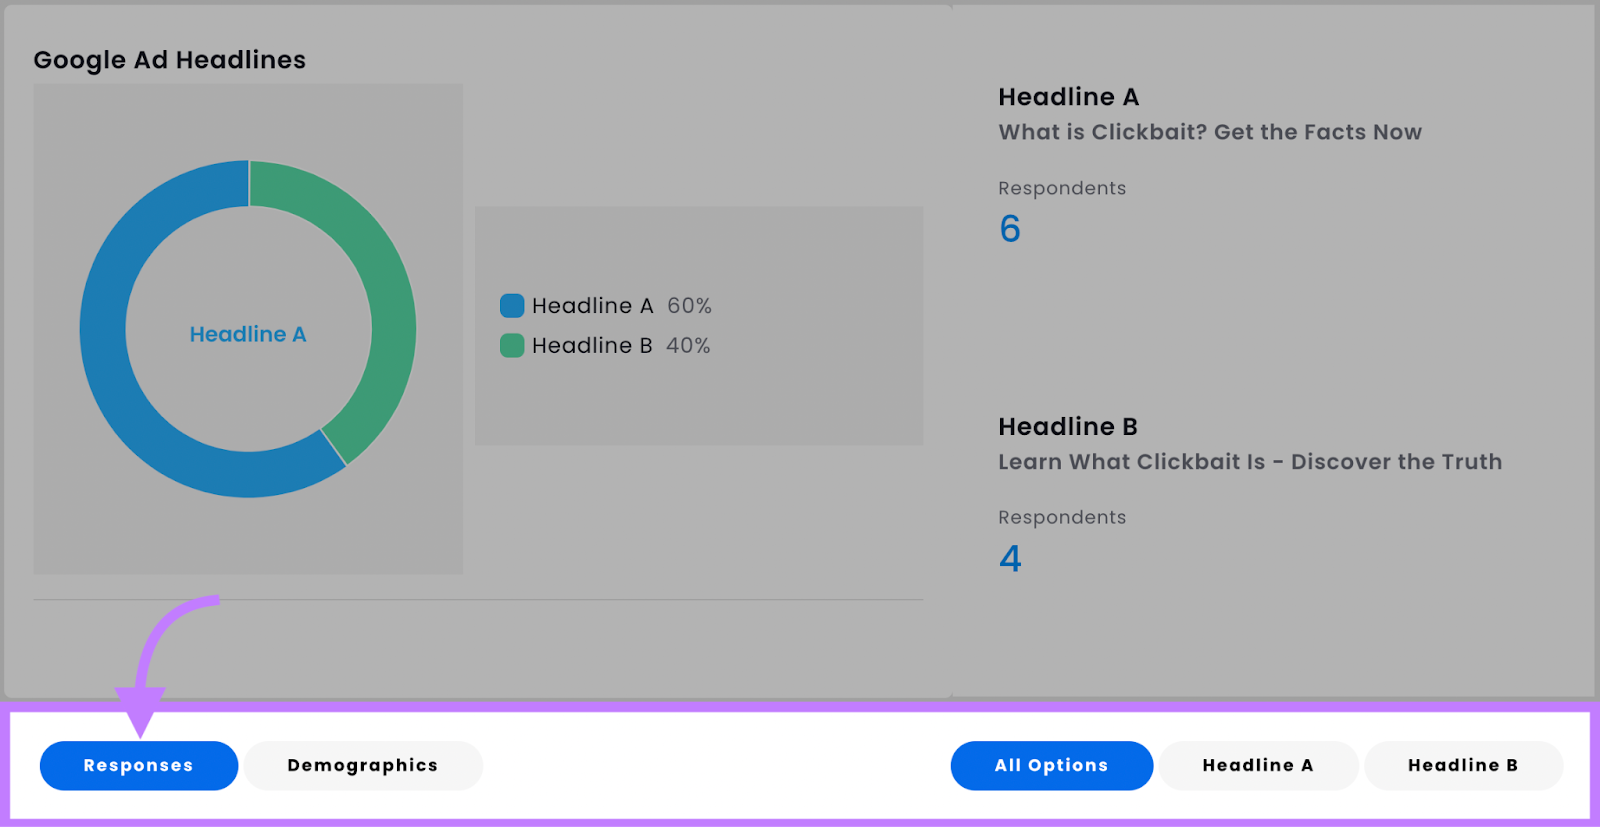1600x827 pixels.
Task: Click the bold Headline A heading above its text
Action: (1068, 97)
